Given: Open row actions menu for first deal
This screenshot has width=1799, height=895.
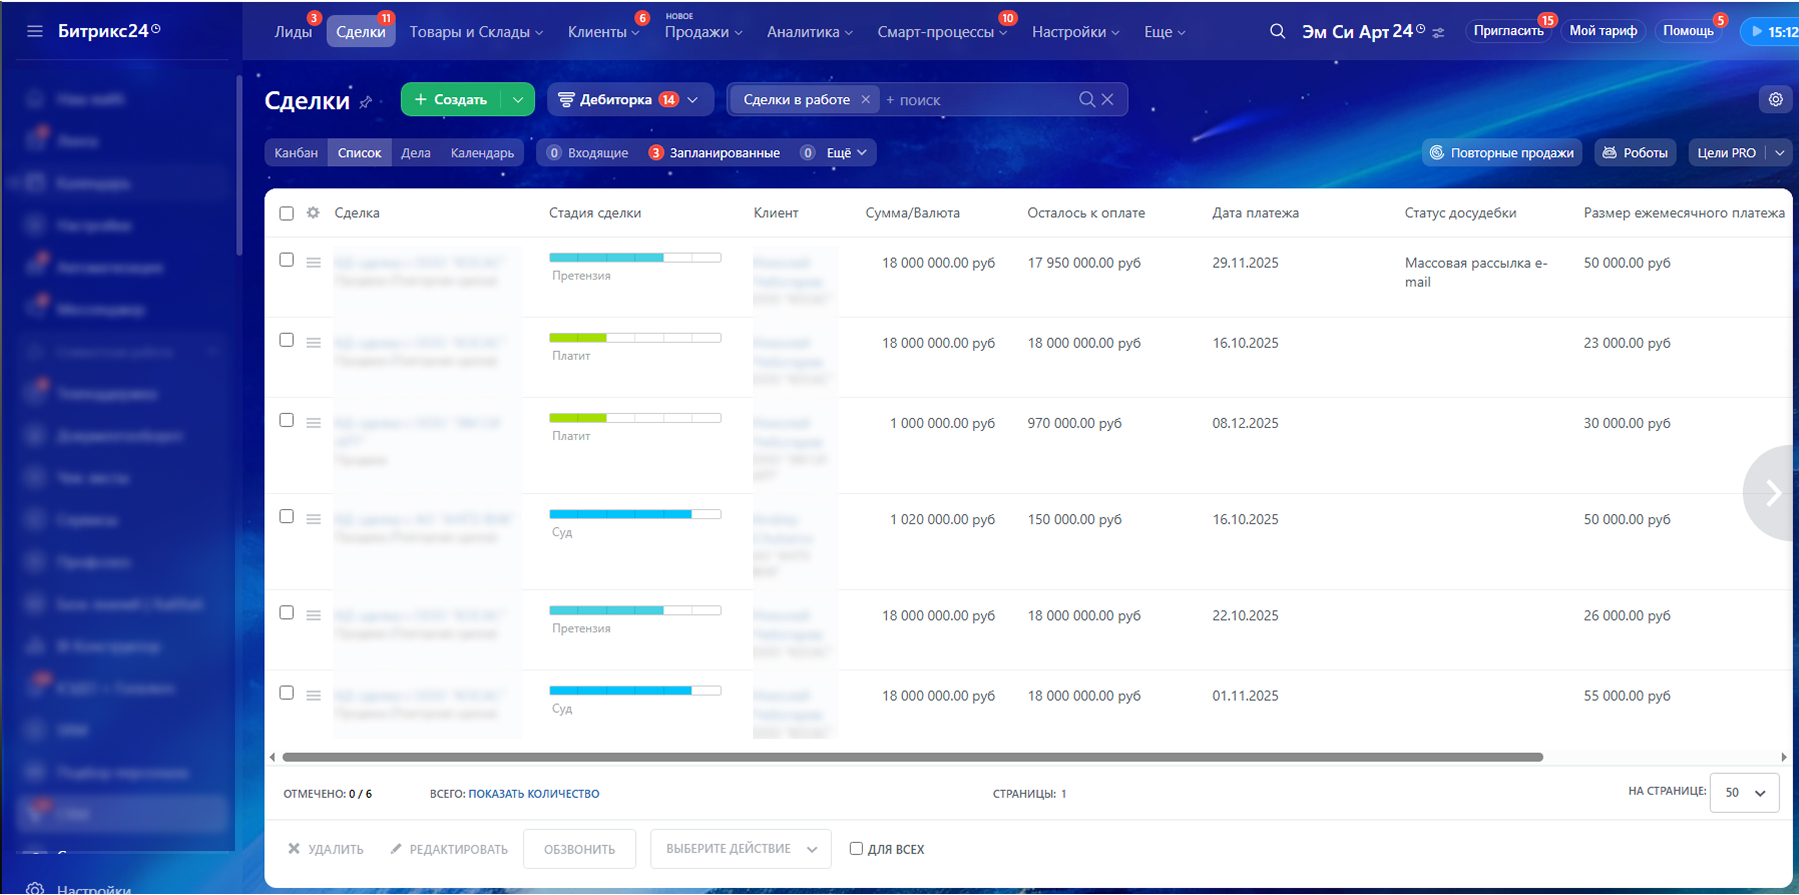Looking at the screenshot, I should pos(313,263).
